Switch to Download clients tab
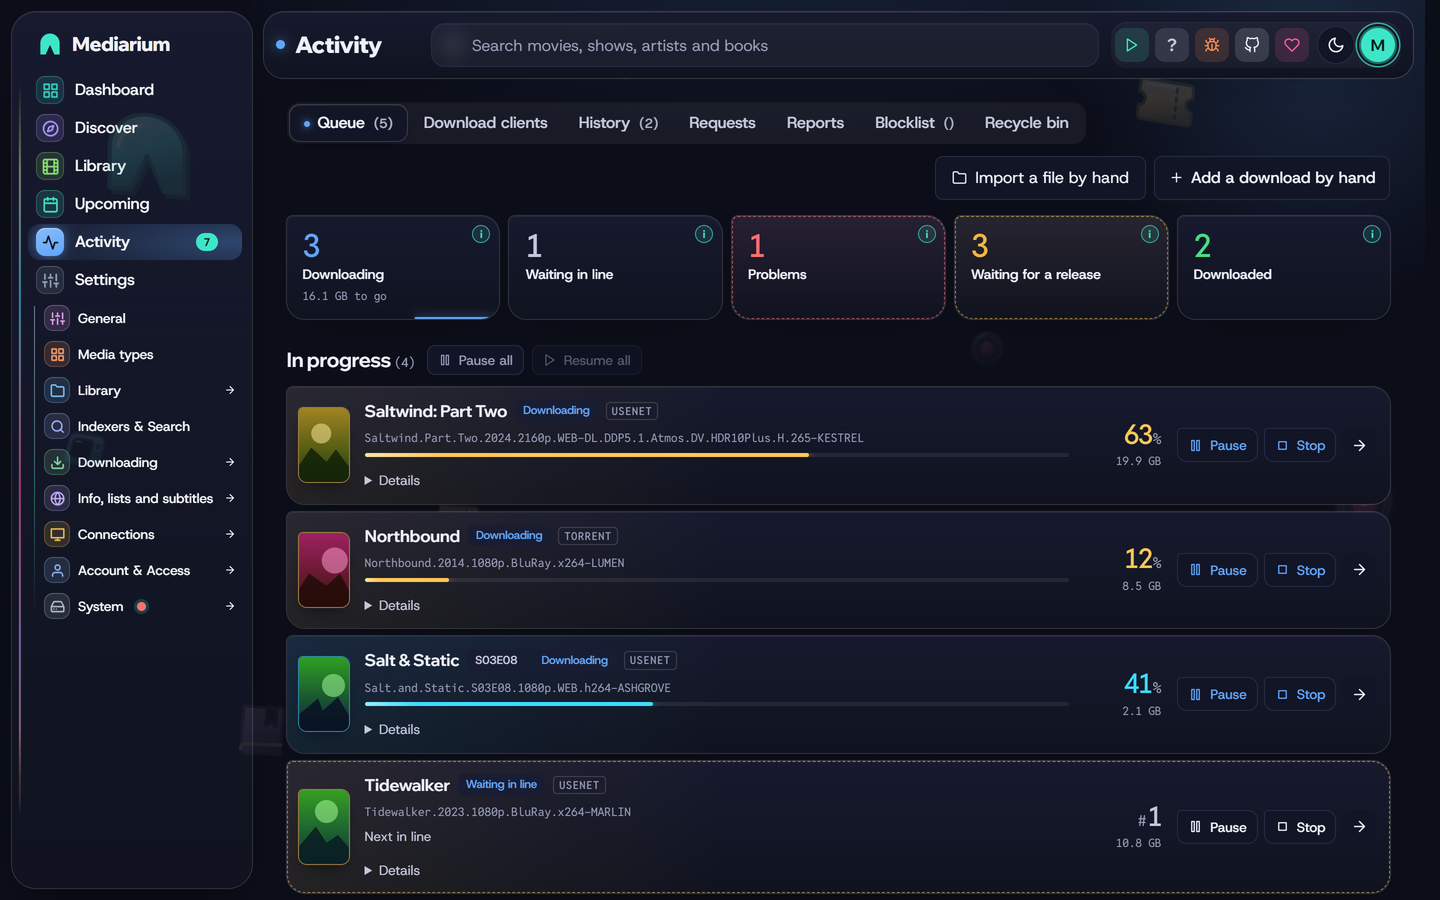This screenshot has height=900, width=1440. [x=485, y=123]
